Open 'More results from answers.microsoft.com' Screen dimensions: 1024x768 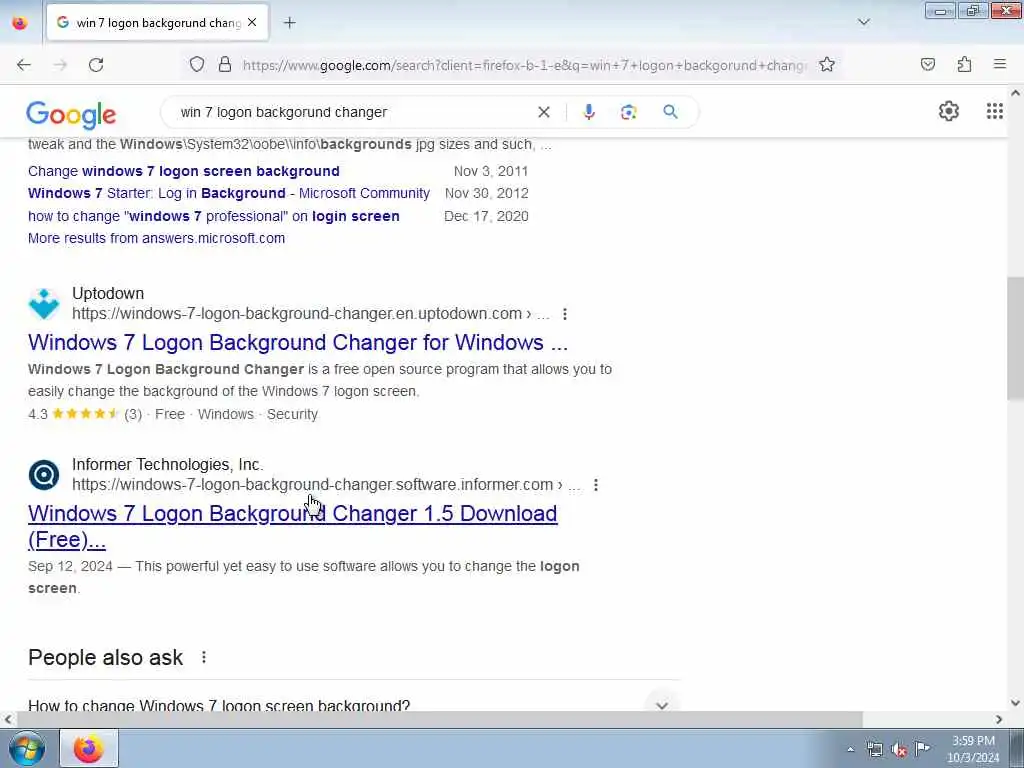tap(156, 238)
